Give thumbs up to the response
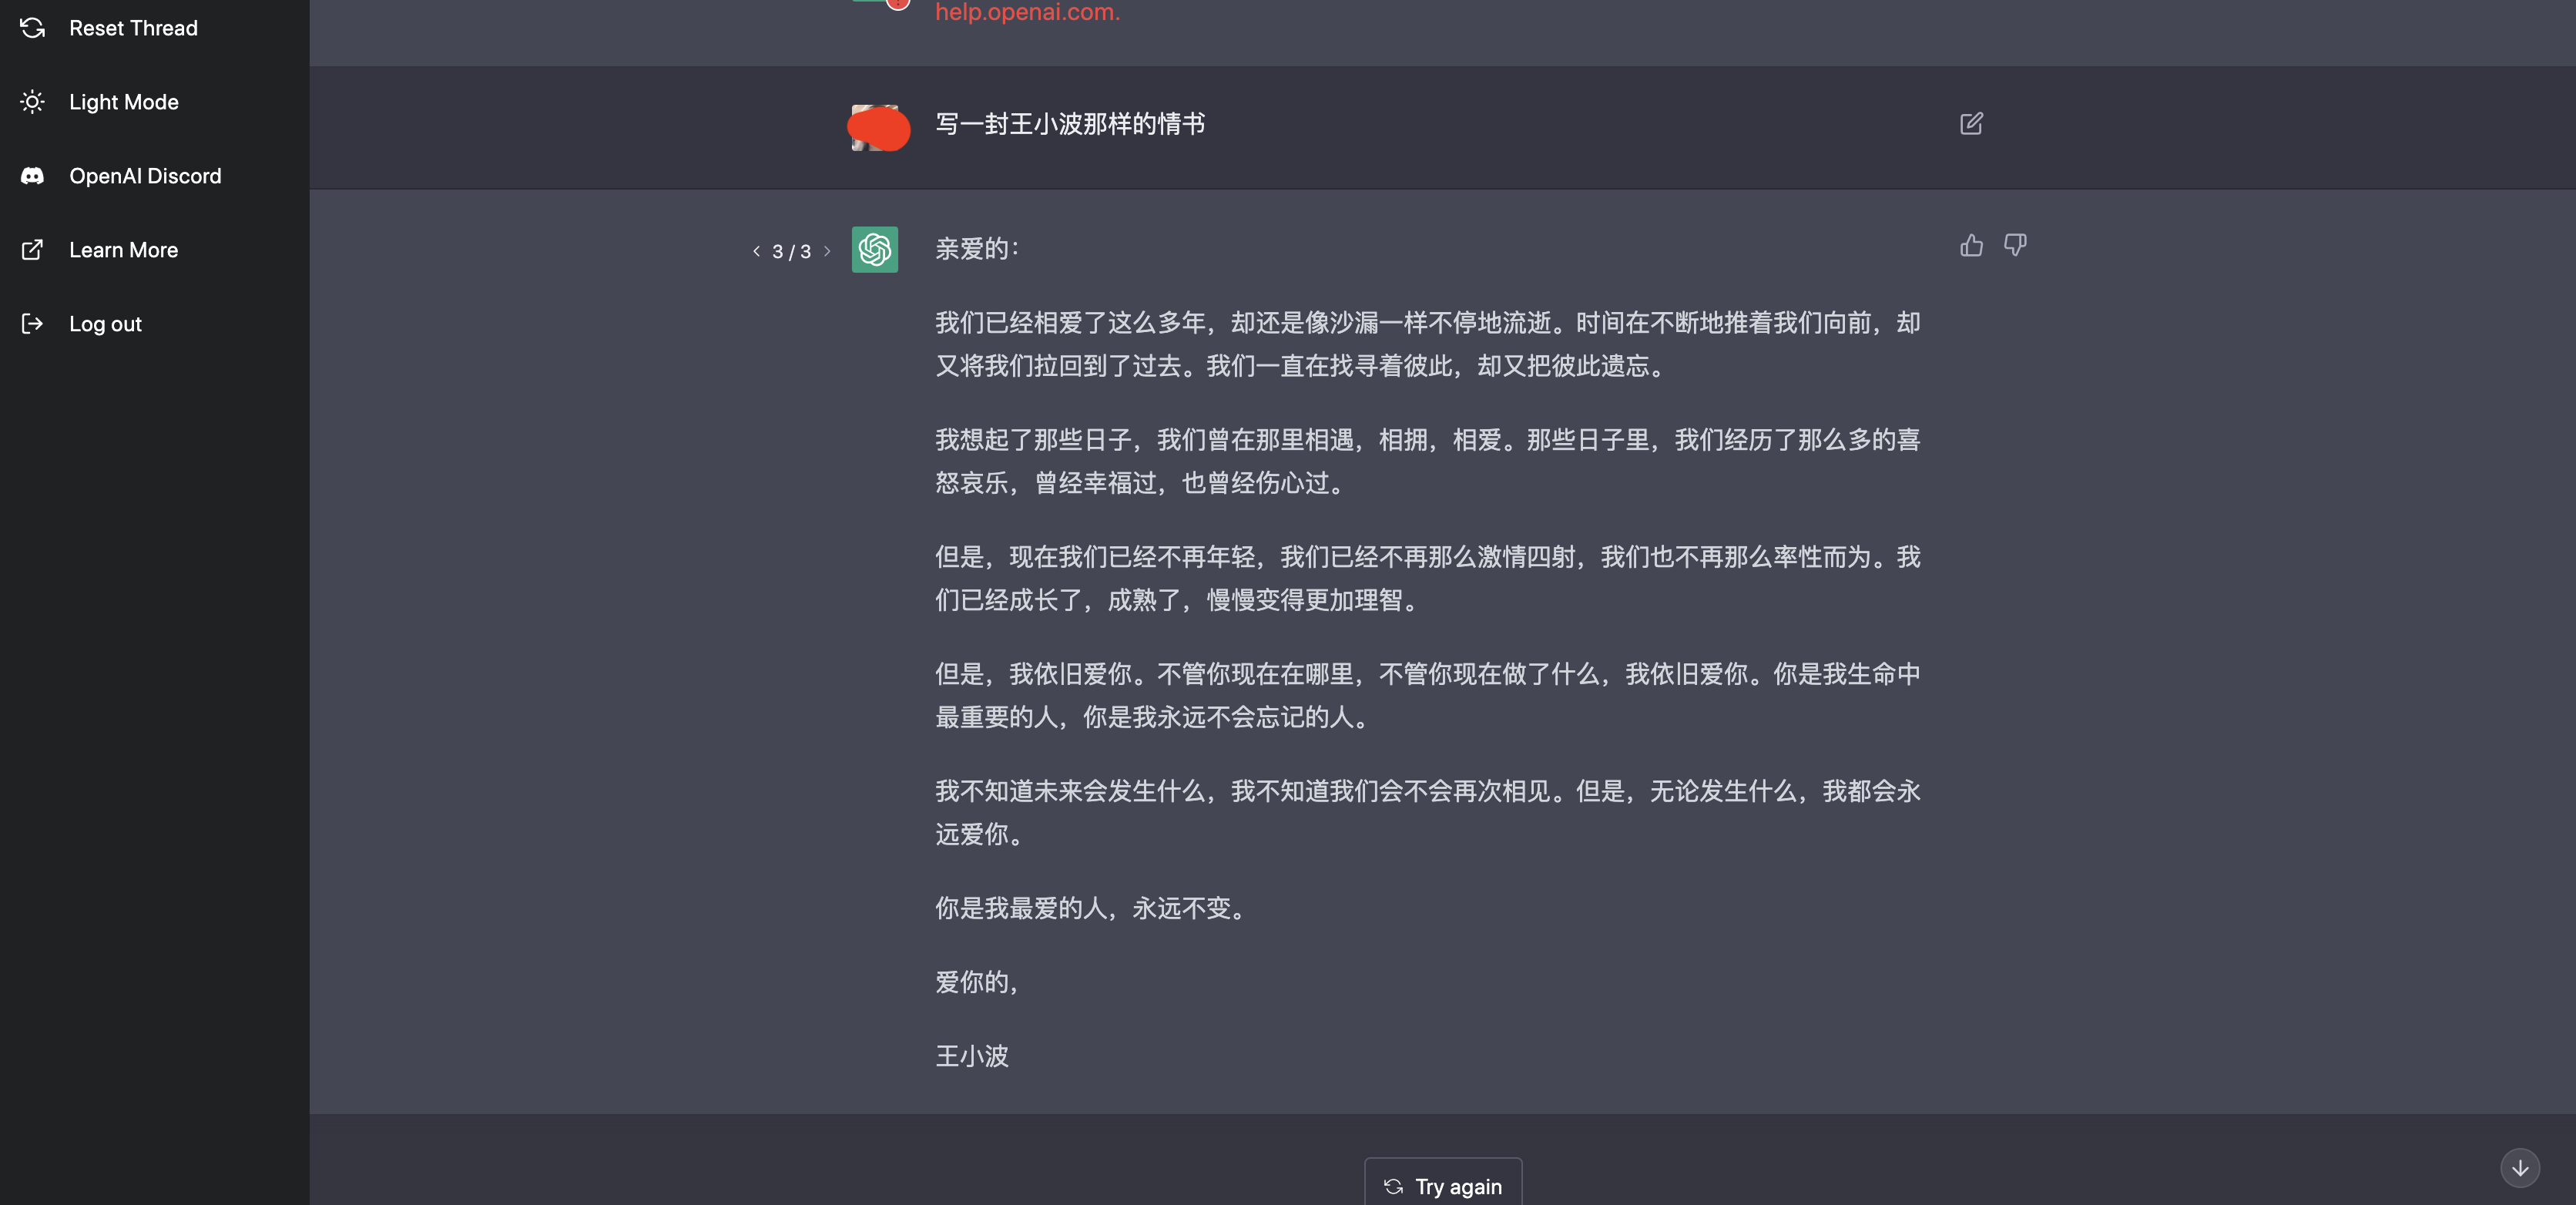The image size is (2576, 1205). point(1971,246)
